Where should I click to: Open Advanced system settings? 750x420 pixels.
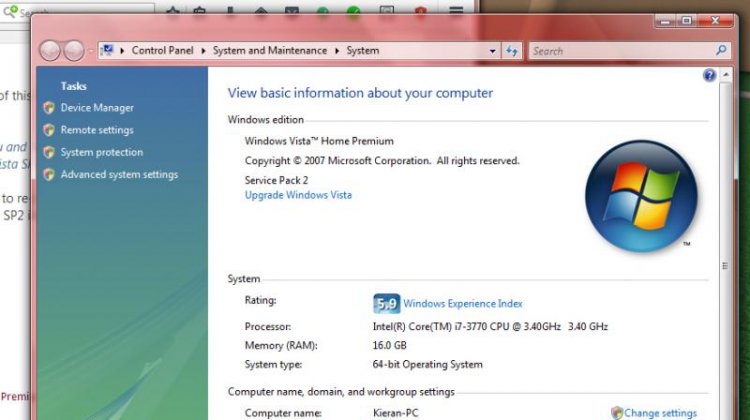[119, 175]
